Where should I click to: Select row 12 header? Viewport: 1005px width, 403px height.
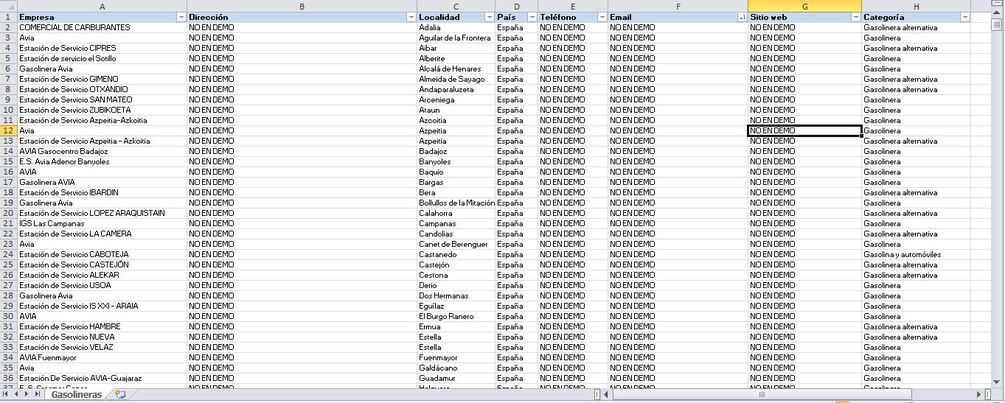pyautogui.click(x=8, y=131)
